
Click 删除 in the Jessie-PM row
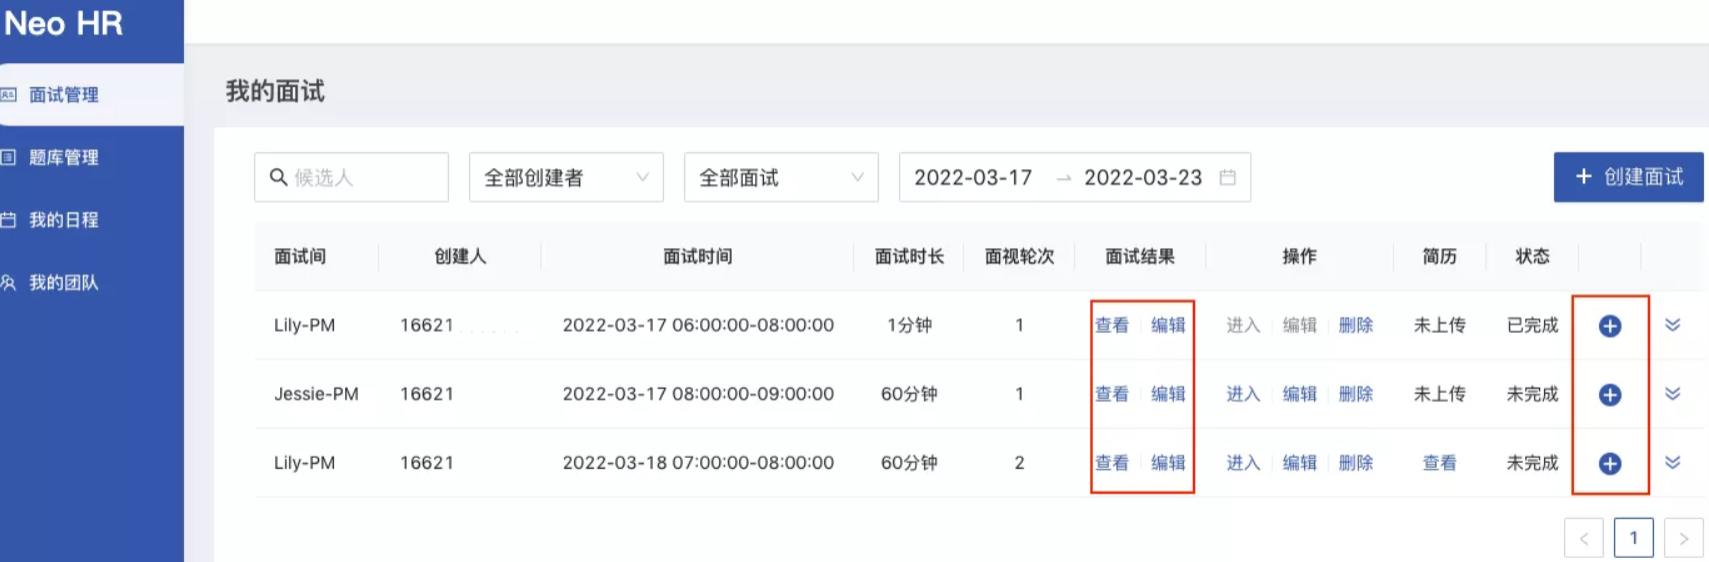(1356, 394)
